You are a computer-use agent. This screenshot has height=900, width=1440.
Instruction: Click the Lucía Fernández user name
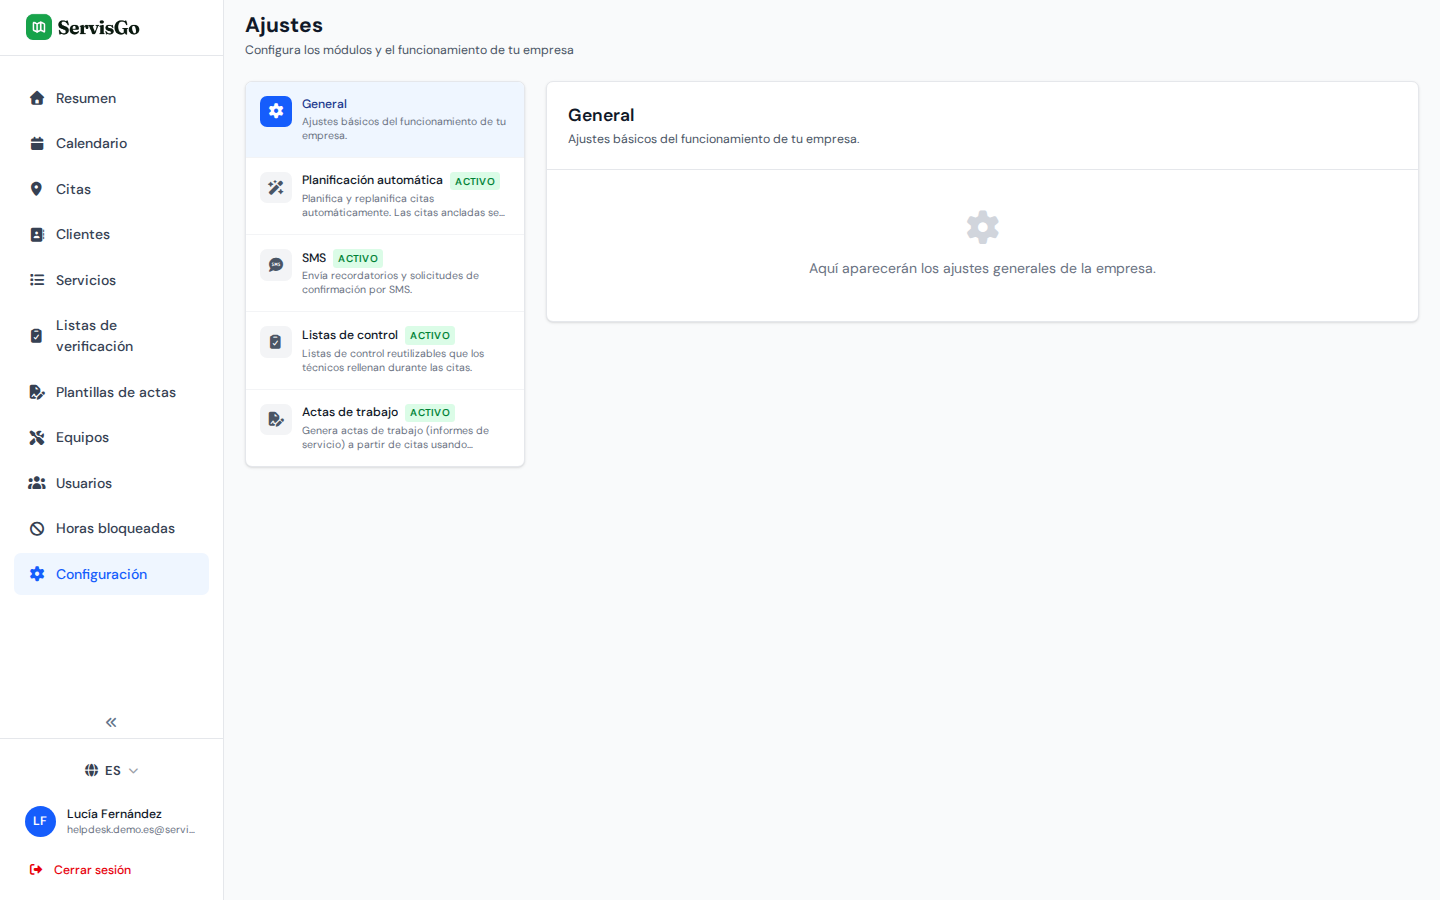(x=114, y=814)
